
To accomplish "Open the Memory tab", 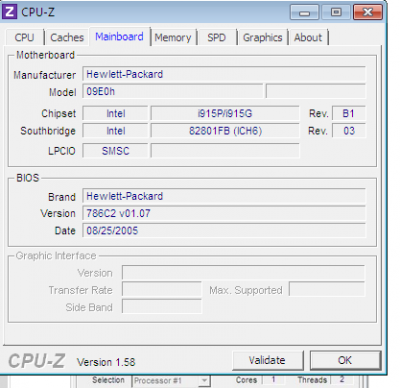I will tap(173, 37).
